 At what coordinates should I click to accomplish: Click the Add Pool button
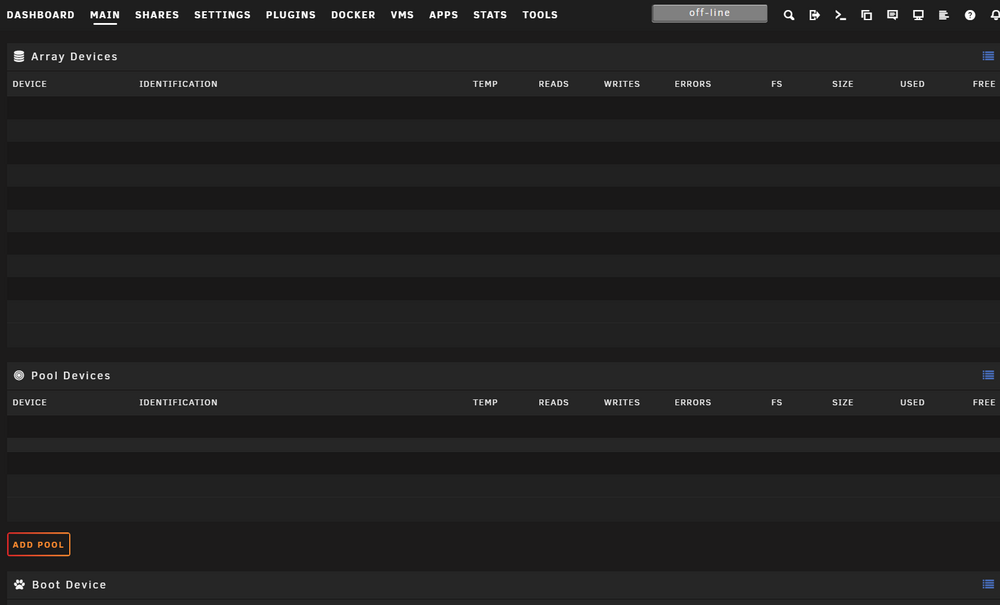39,544
